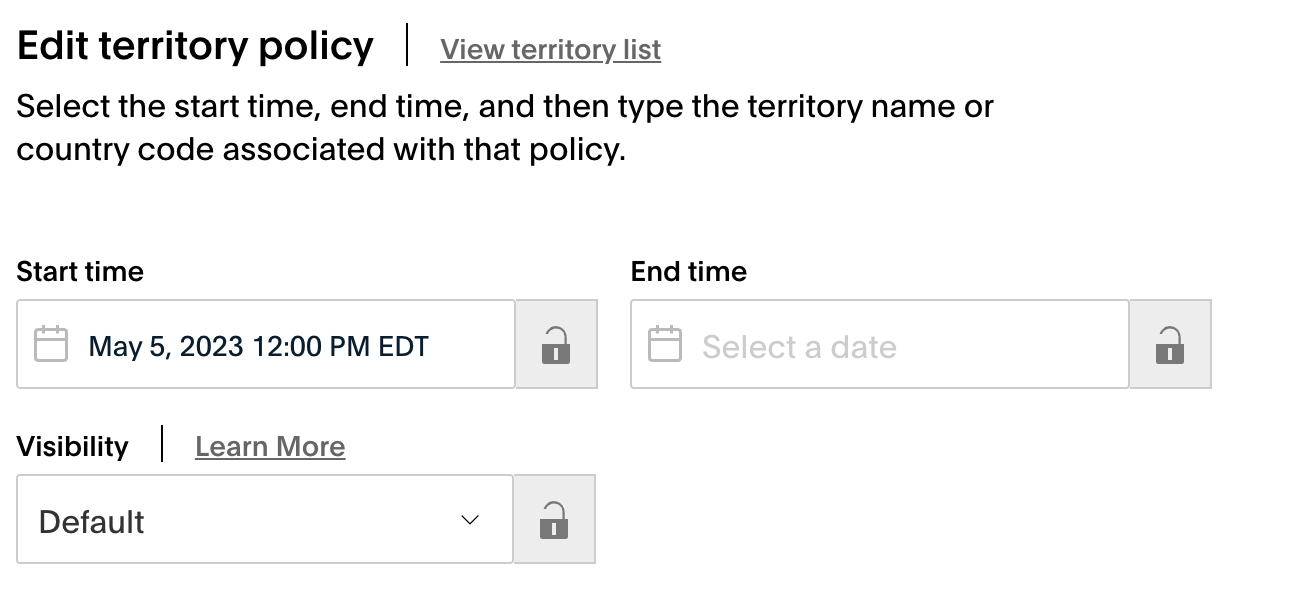Open the View territory list link
The height and width of the screenshot is (594, 1310).
pos(551,49)
